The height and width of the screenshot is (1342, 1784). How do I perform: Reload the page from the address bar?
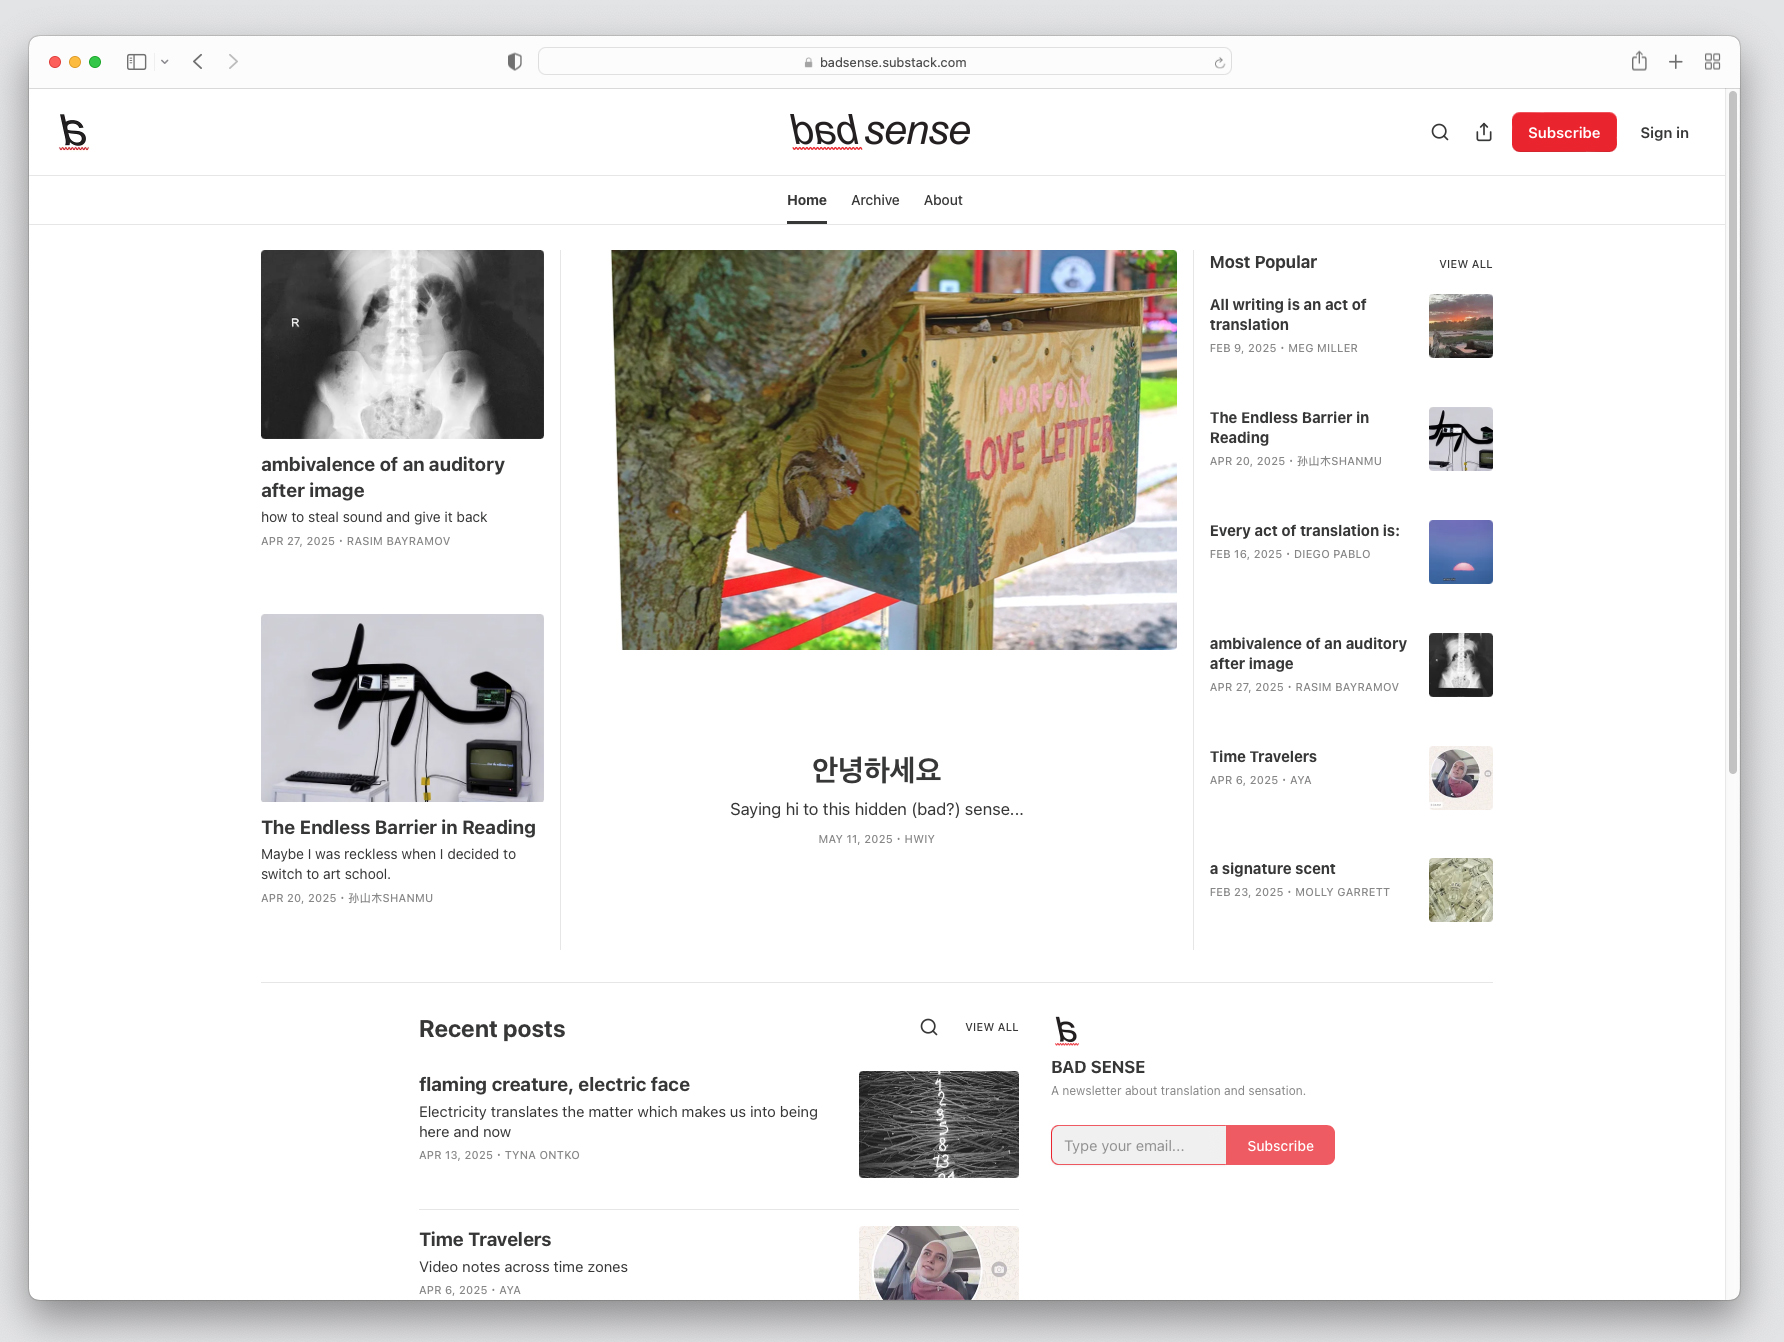(x=1219, y=63)
